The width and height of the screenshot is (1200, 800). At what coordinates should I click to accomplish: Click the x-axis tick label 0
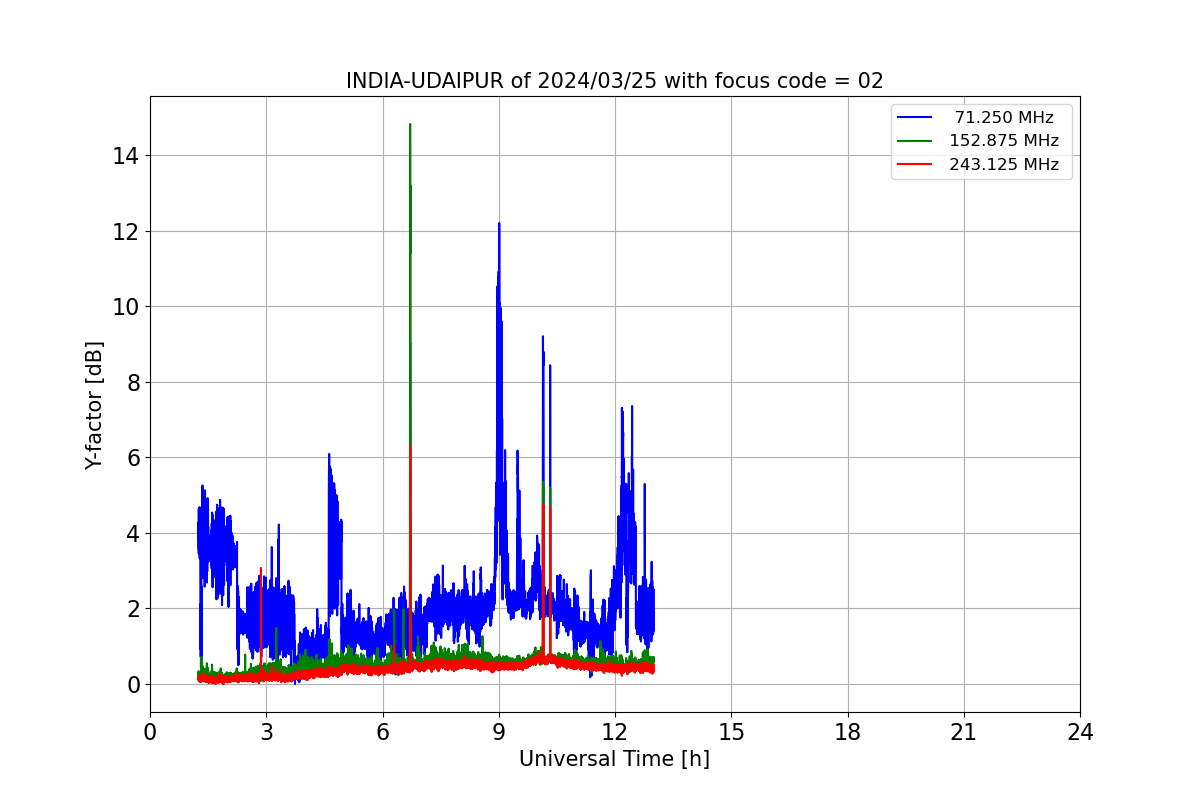tap(150, 732)
